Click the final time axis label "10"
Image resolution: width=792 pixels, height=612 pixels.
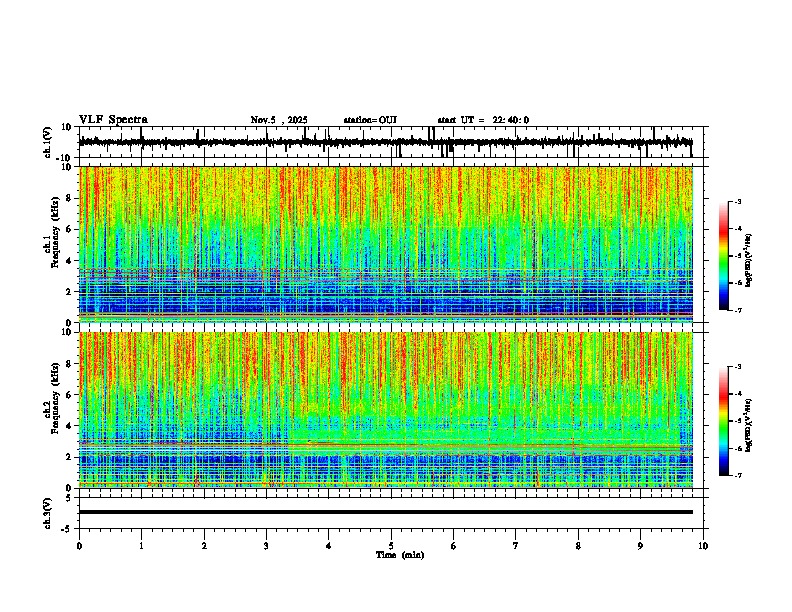pos(703,546)
